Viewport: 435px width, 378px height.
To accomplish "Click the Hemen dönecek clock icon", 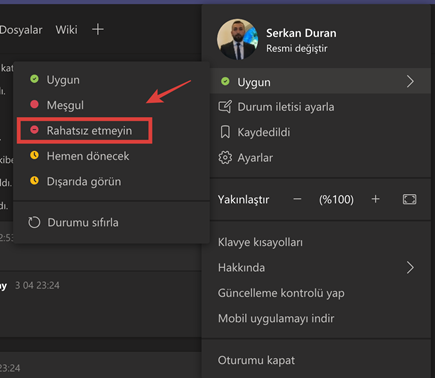I will point(34,155).
